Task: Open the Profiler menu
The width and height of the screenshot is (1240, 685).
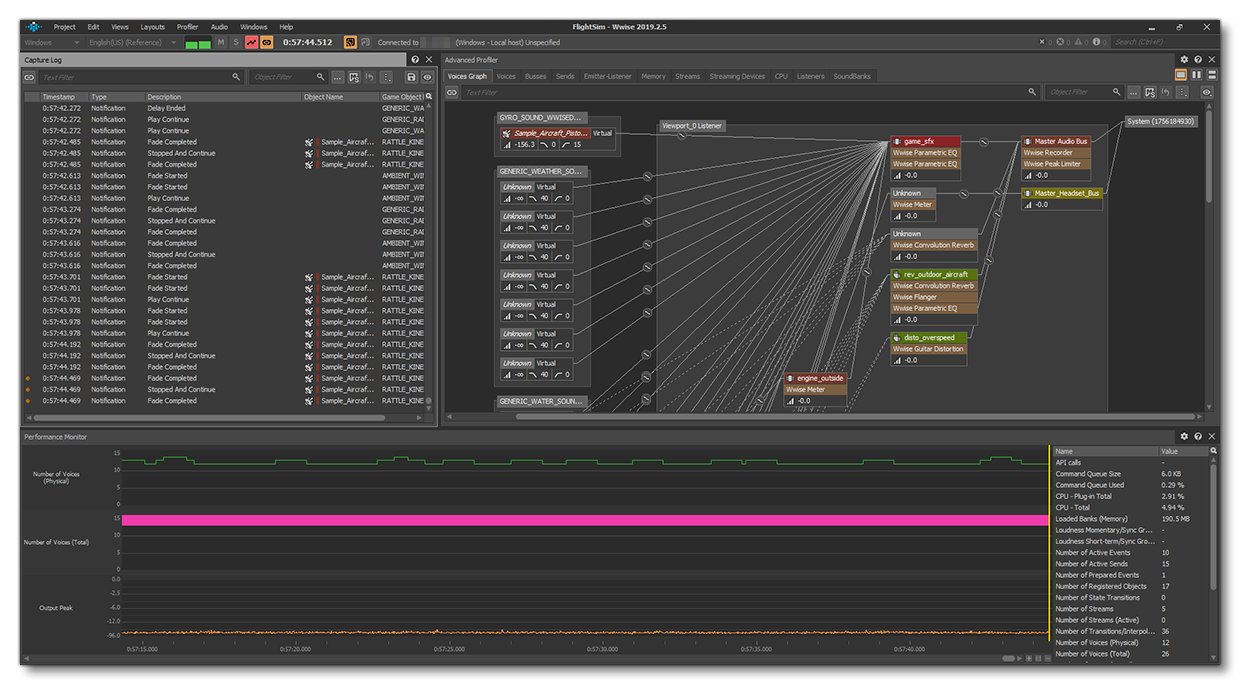Action: (187, 27)
